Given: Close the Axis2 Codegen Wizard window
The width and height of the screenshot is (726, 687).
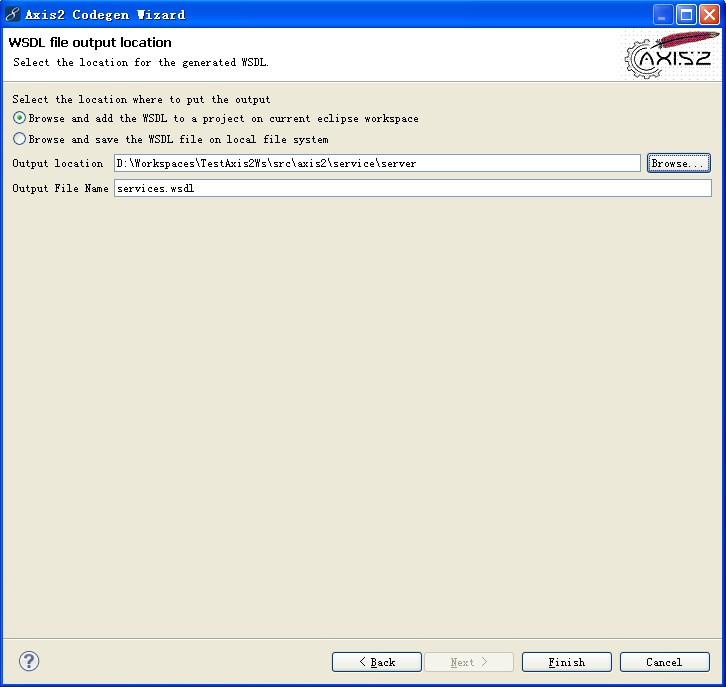Looking at the screenshot, I should (x=709, y=15).
